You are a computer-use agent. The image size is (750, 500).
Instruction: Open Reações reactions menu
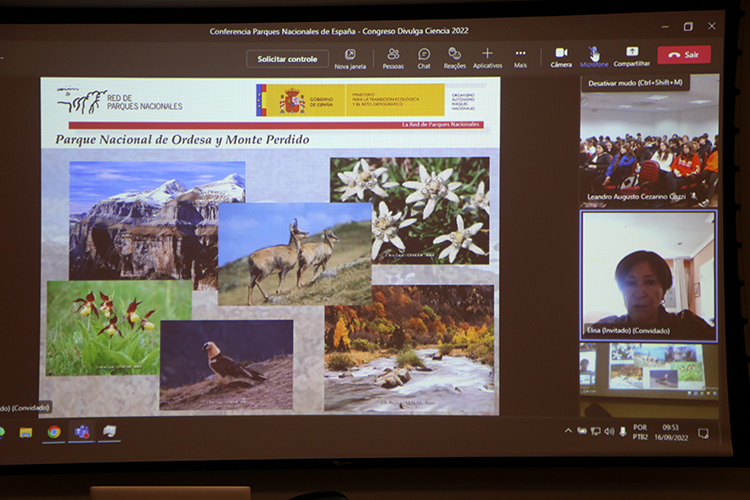click(454, 58)
